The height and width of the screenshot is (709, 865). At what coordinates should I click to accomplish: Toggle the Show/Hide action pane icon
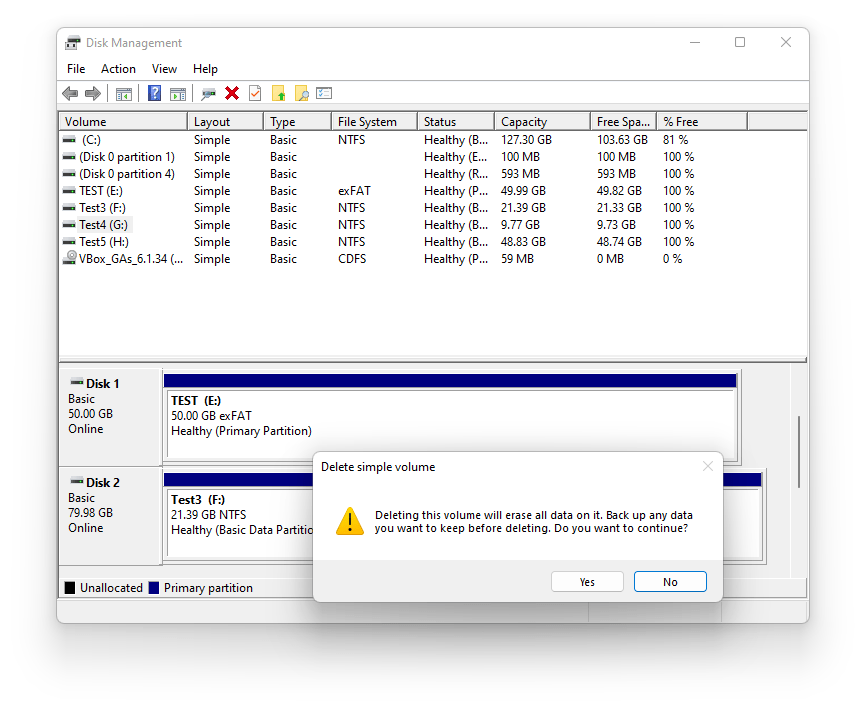tap(178, 93)
